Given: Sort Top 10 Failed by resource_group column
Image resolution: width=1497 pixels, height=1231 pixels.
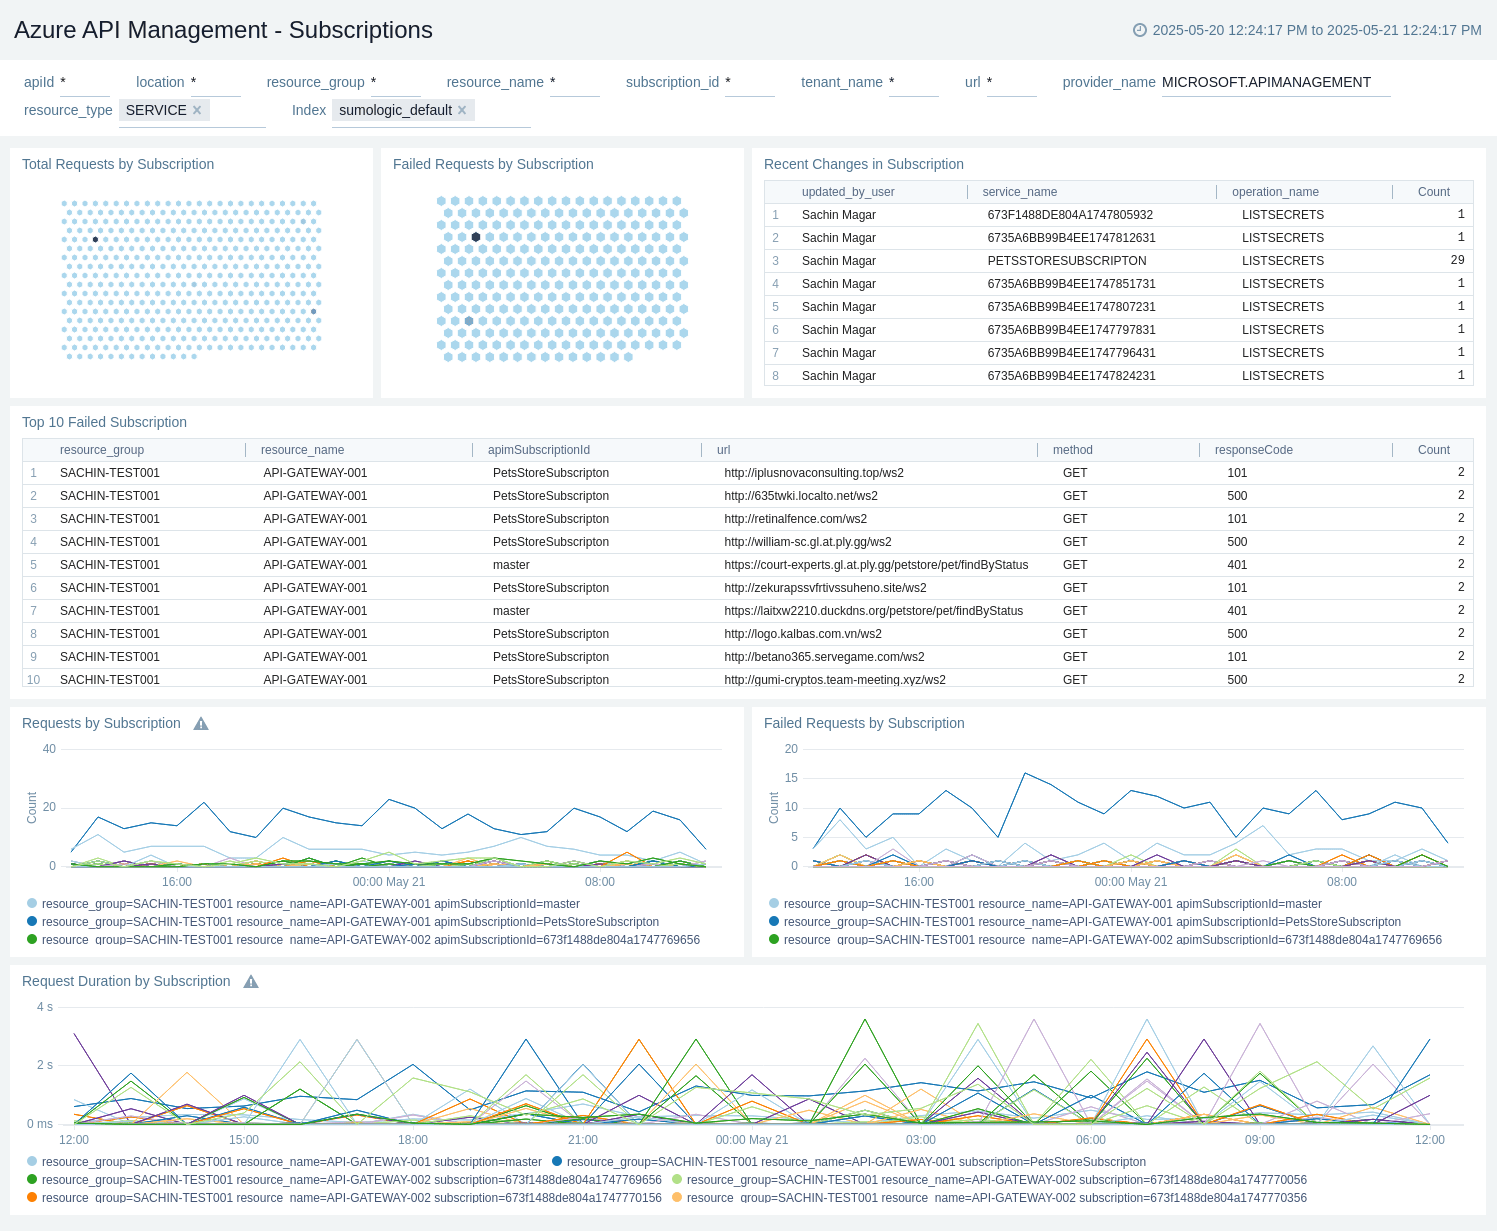Looking at the screenshot, I should [x=102, y=450].
